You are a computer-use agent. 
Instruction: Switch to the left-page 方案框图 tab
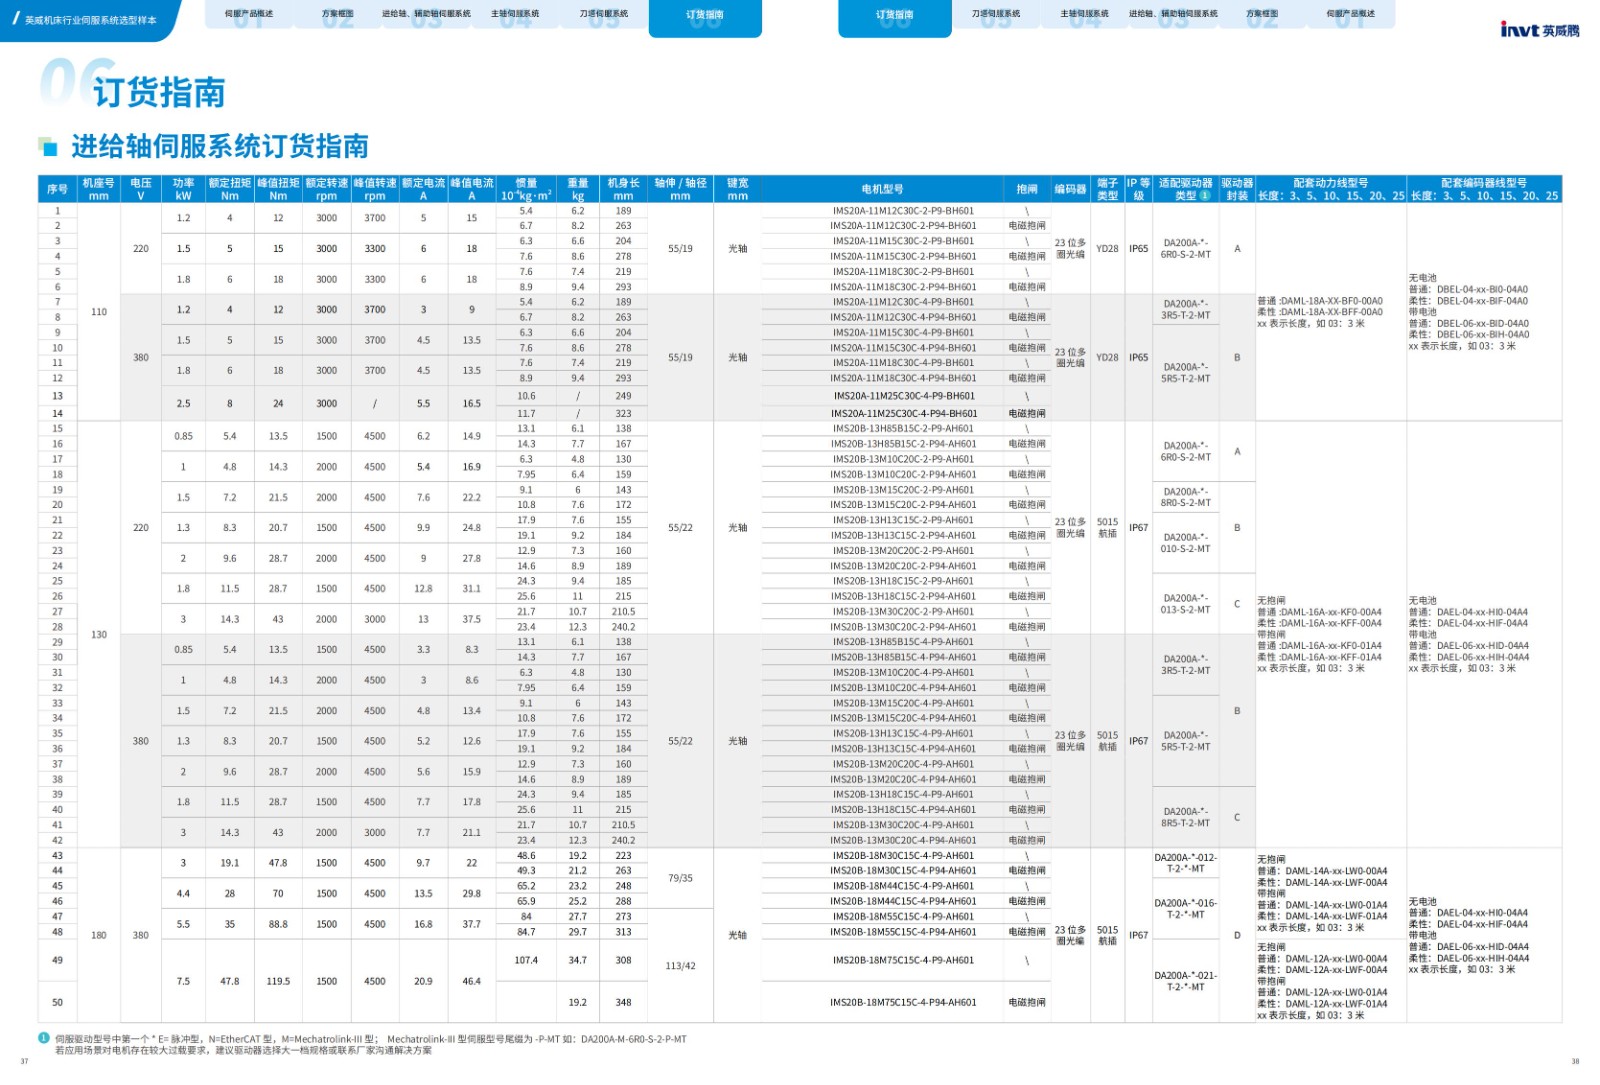[x=338, y=15]
